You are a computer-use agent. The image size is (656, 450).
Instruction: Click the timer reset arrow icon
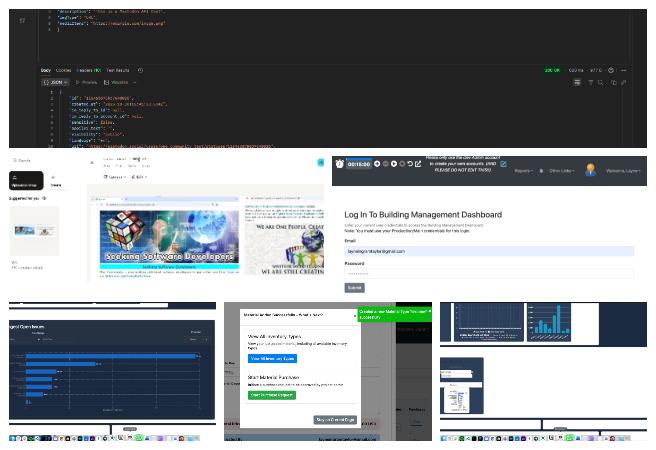coord(410,164)
